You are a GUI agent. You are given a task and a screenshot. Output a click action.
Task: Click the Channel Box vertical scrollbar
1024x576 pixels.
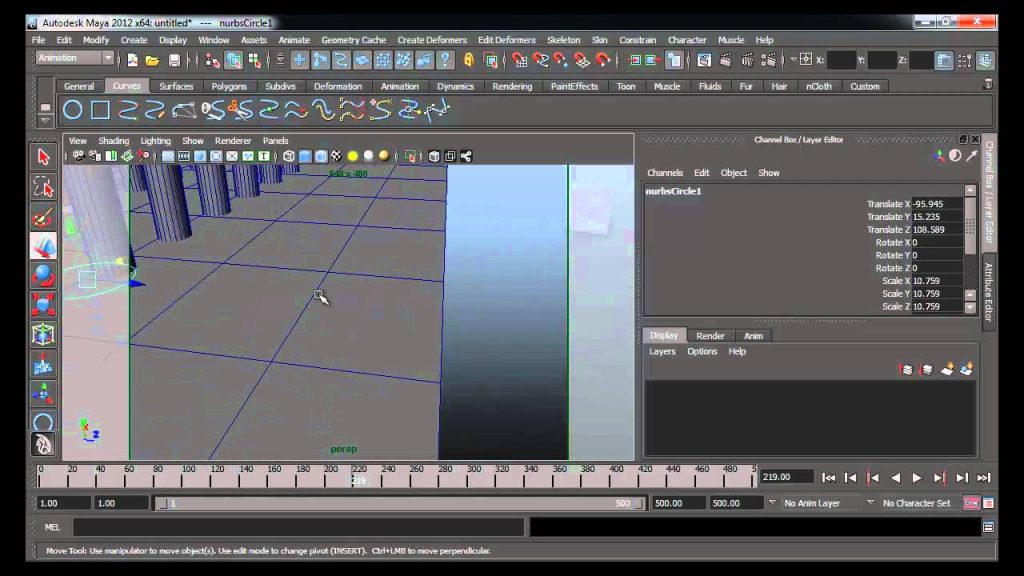point(970,248)
